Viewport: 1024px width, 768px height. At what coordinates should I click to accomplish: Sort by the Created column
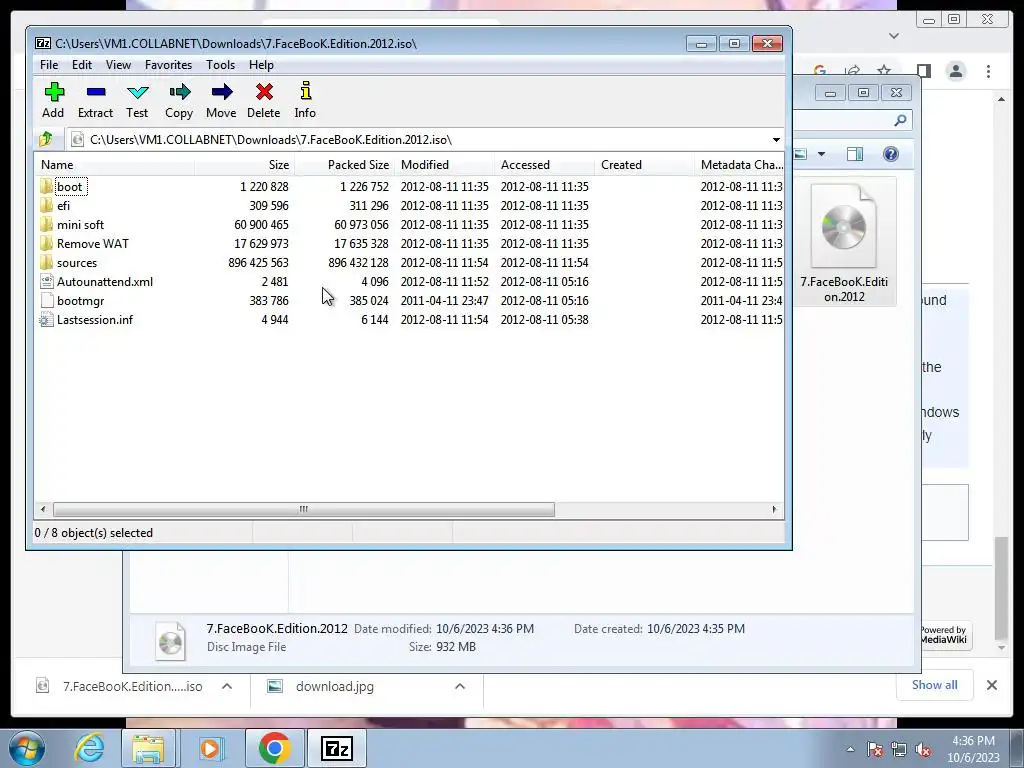click(644, 165)
